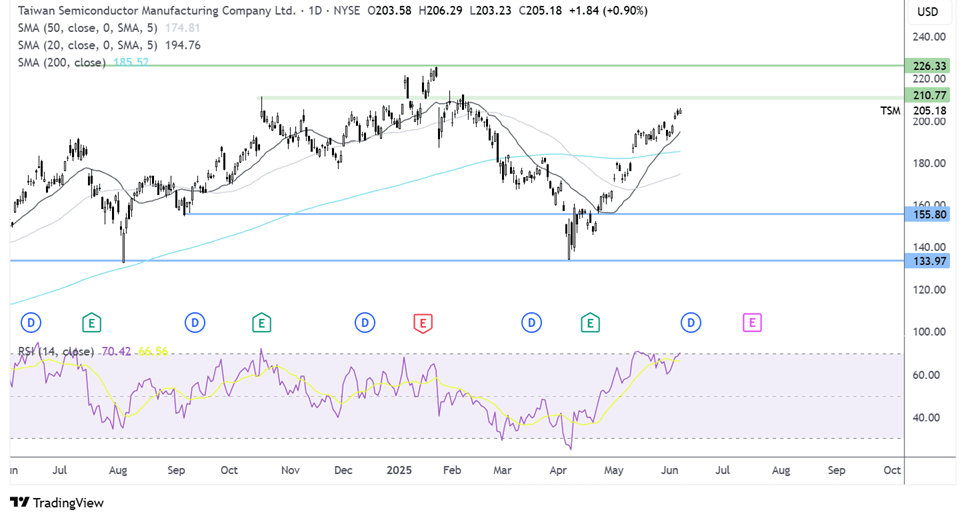The width and height of the screenshot is (966, 520).
Task: Click the H206.29 high value
Action: tap(440, 10)
